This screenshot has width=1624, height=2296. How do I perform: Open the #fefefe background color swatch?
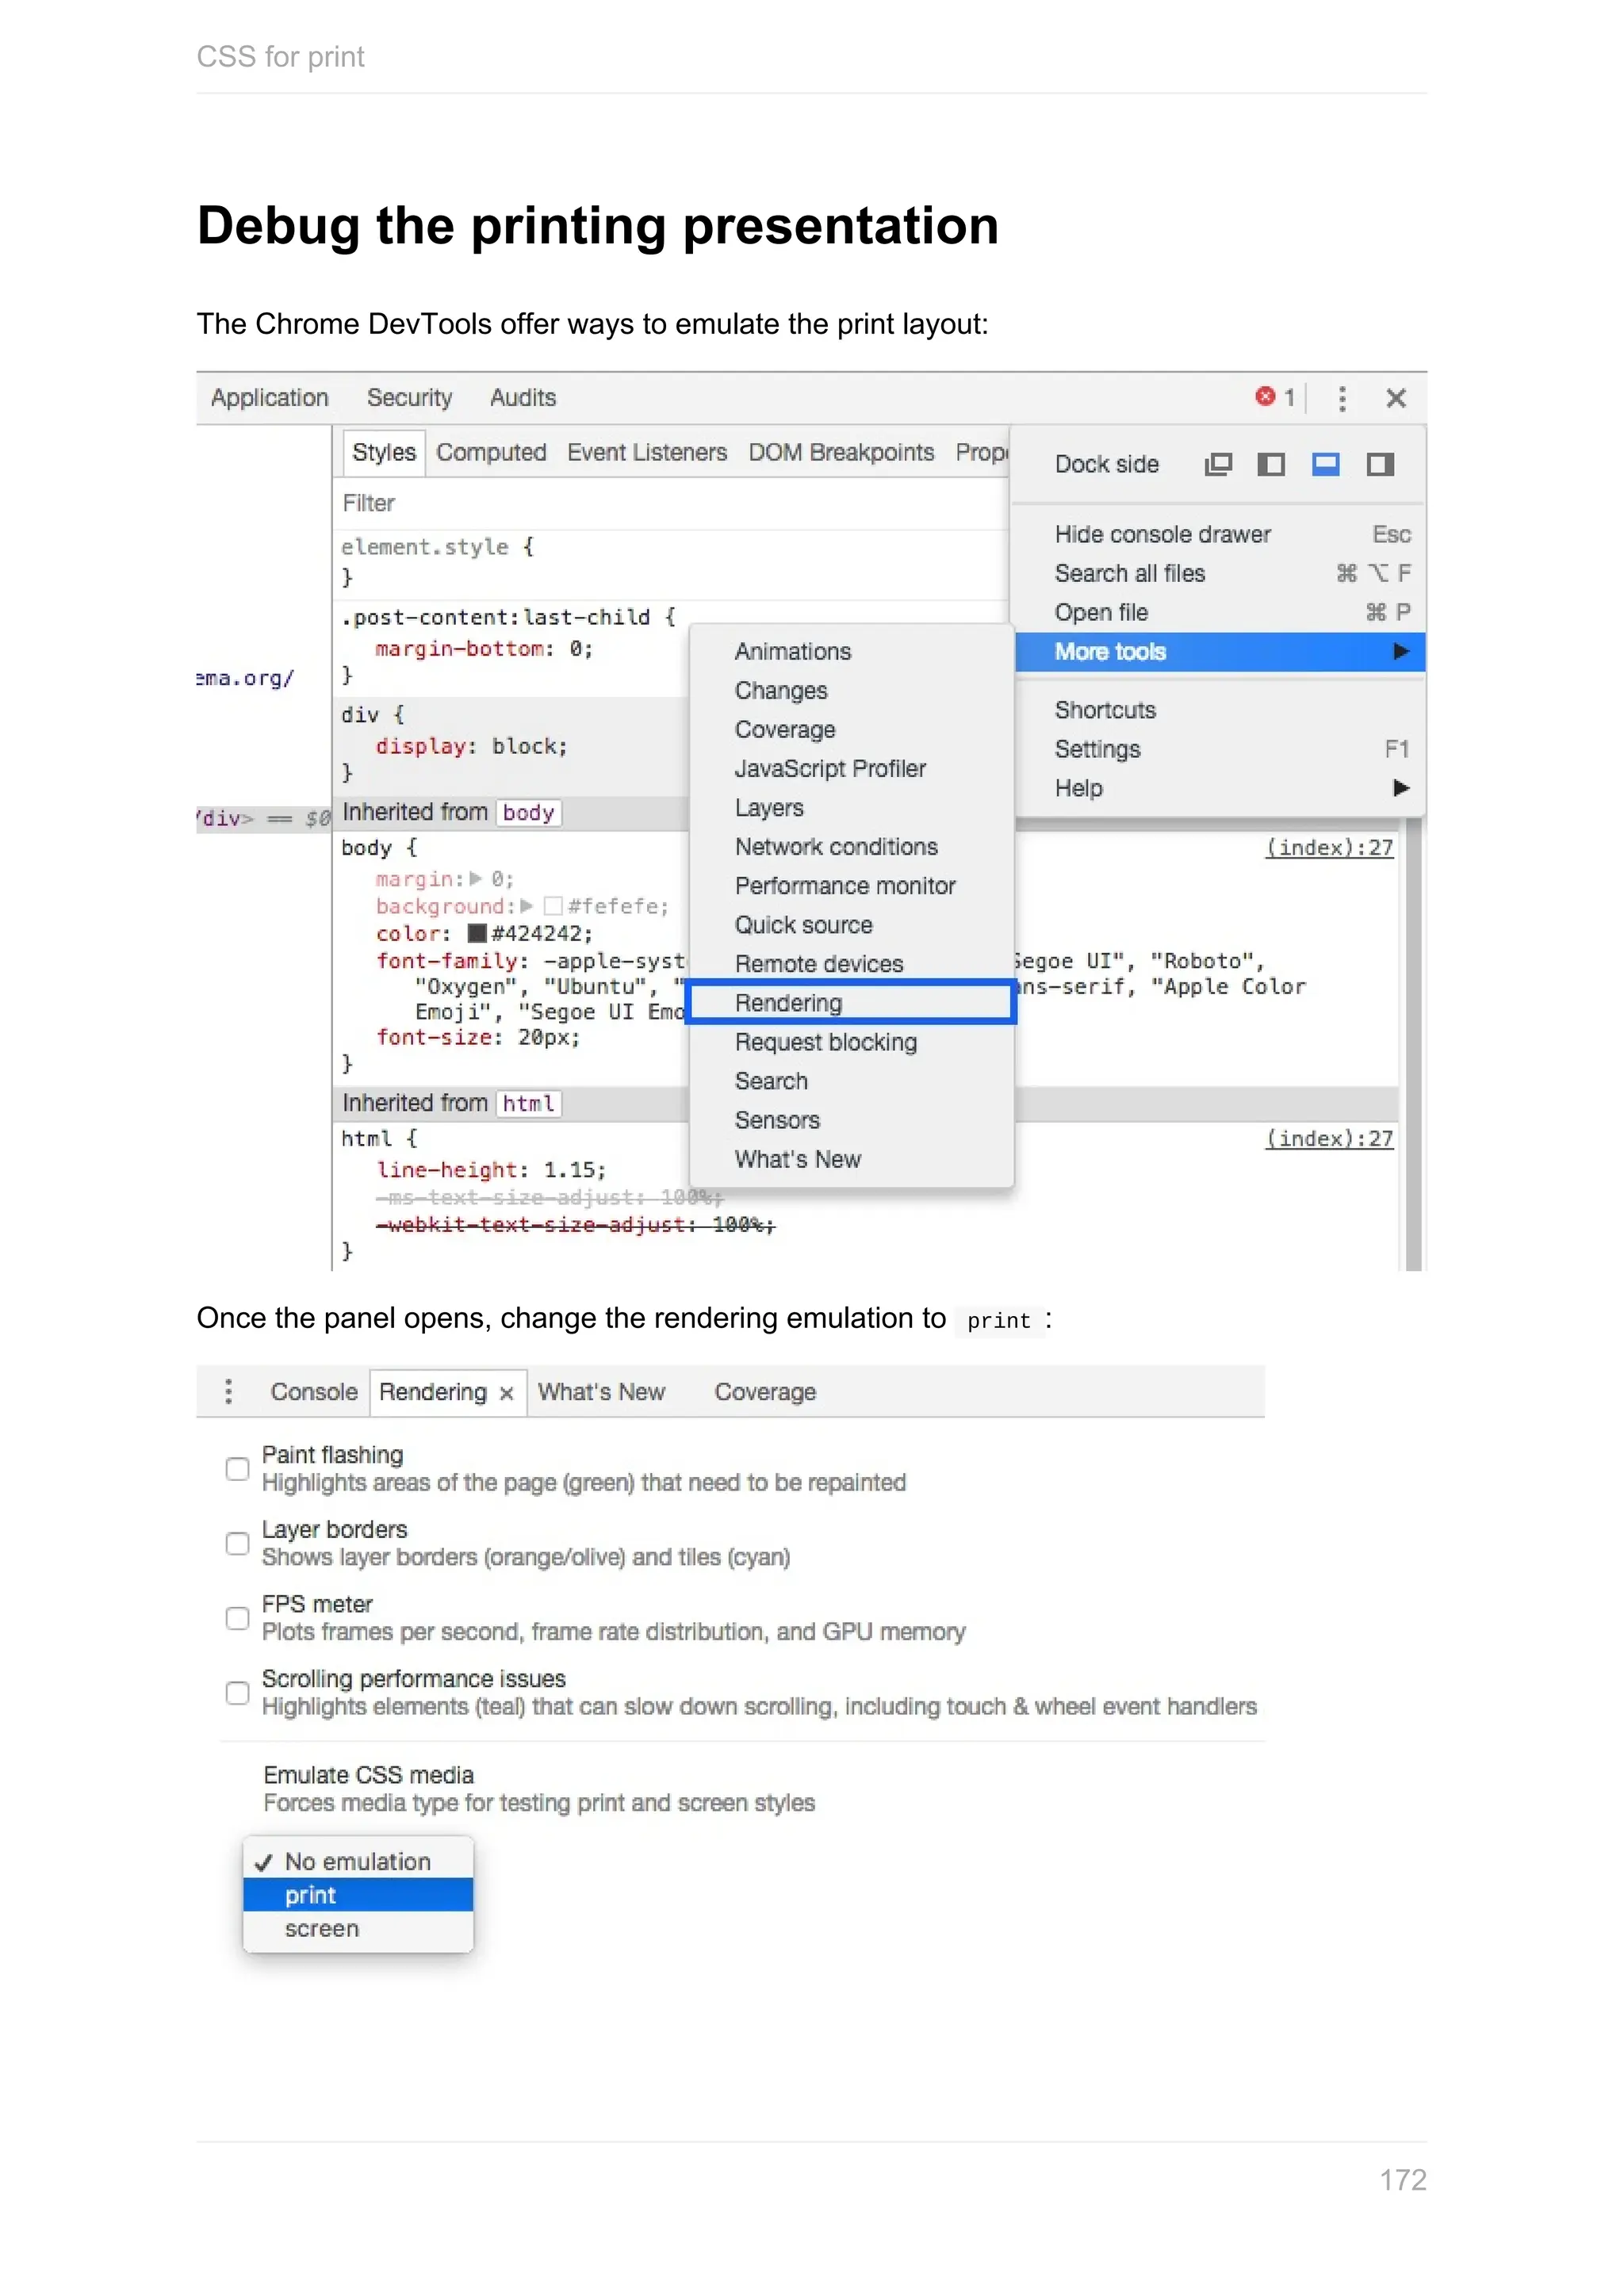[553, 906]
